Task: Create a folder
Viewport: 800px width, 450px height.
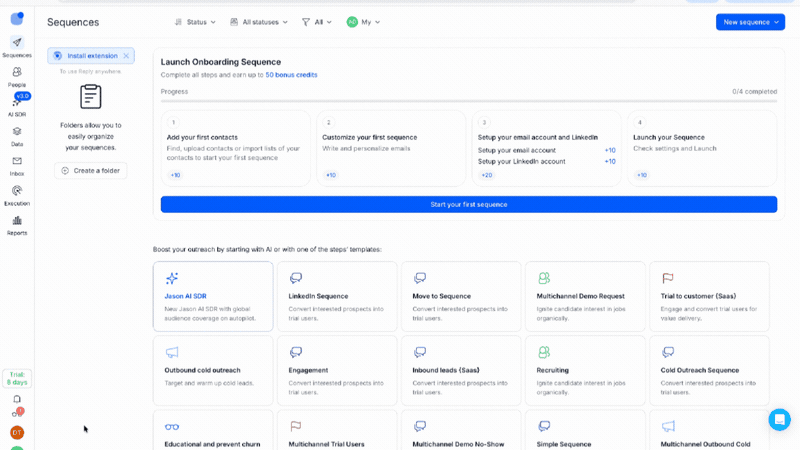Action: pyautogui.click(x=91, y=170)
